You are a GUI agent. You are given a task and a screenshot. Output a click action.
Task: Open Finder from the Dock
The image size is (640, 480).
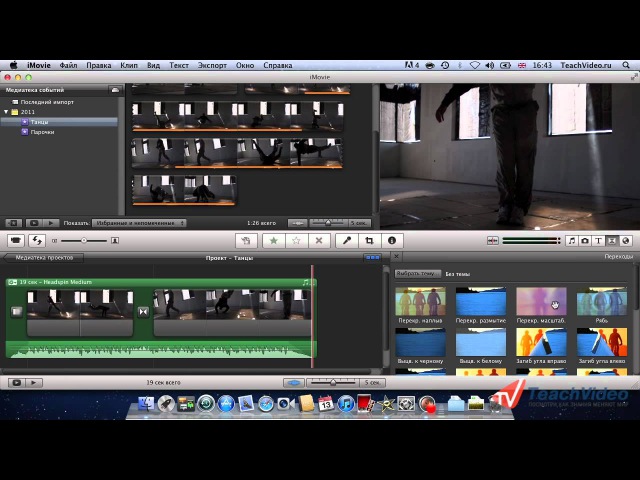146,404
